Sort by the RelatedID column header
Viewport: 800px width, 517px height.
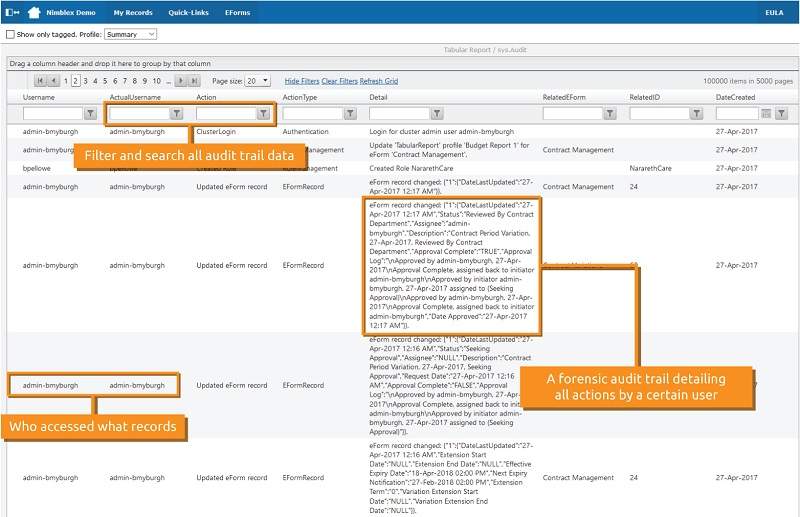644,97
